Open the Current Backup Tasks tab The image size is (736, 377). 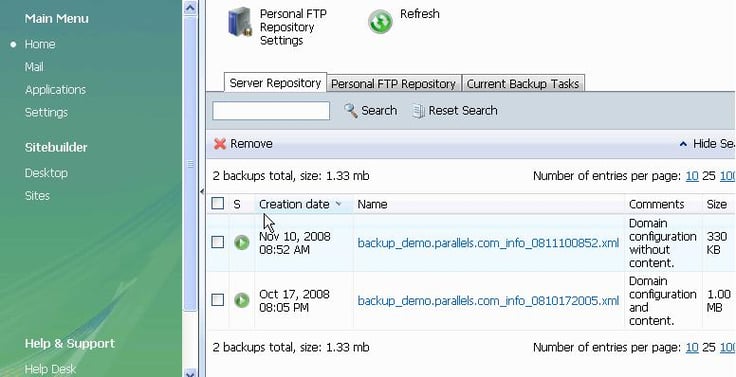523,84
